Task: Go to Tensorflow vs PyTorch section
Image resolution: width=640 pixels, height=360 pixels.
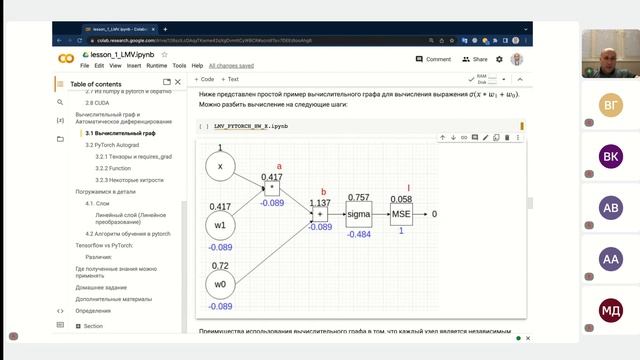Action: 104,245
